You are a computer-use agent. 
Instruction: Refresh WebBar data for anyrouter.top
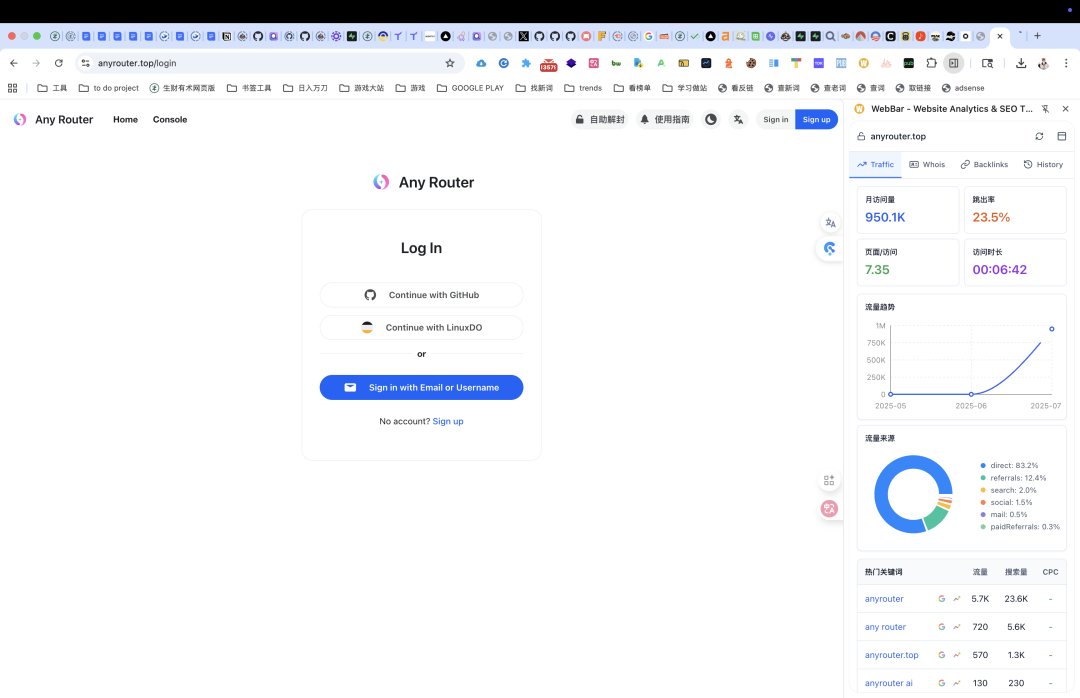[1039, 136]
